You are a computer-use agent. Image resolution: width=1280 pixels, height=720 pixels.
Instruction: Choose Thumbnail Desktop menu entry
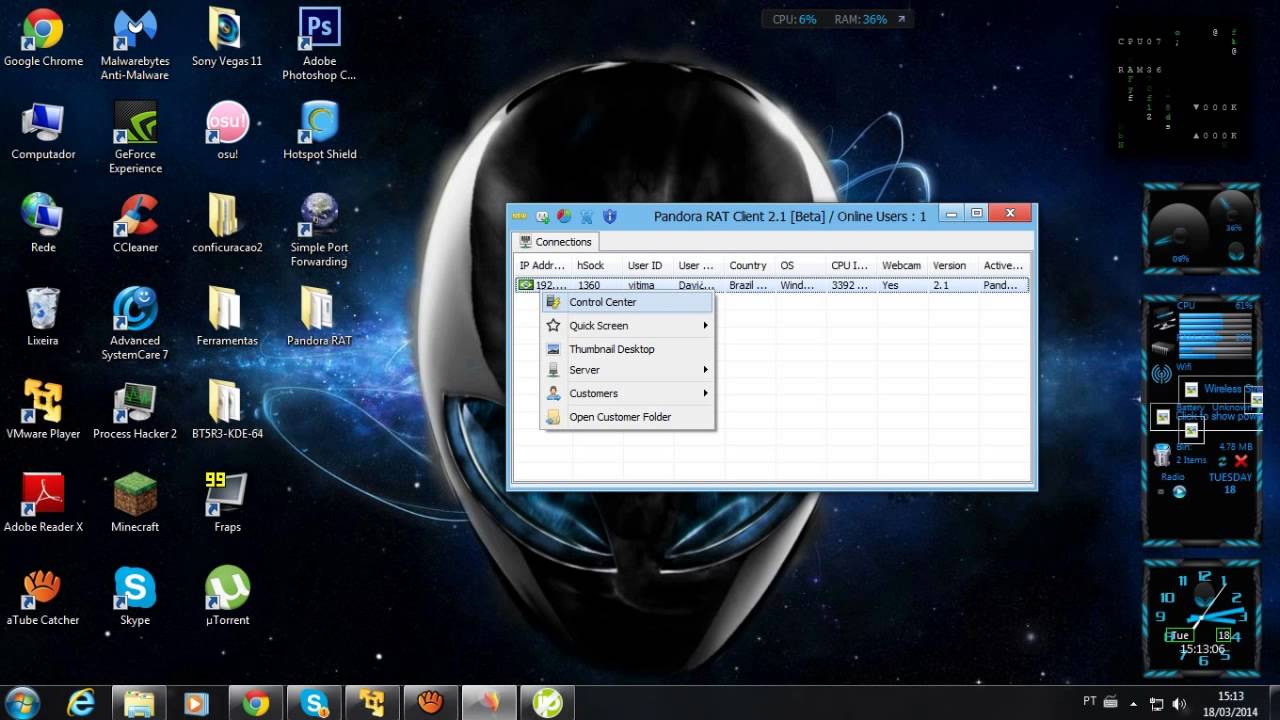(x=628, y=349)
